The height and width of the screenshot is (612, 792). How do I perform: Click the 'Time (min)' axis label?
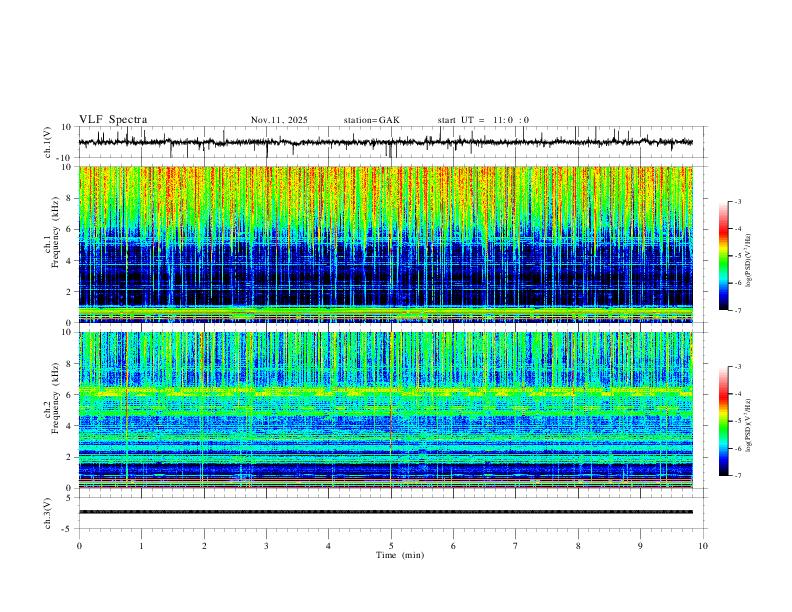(x=400, y=555)
